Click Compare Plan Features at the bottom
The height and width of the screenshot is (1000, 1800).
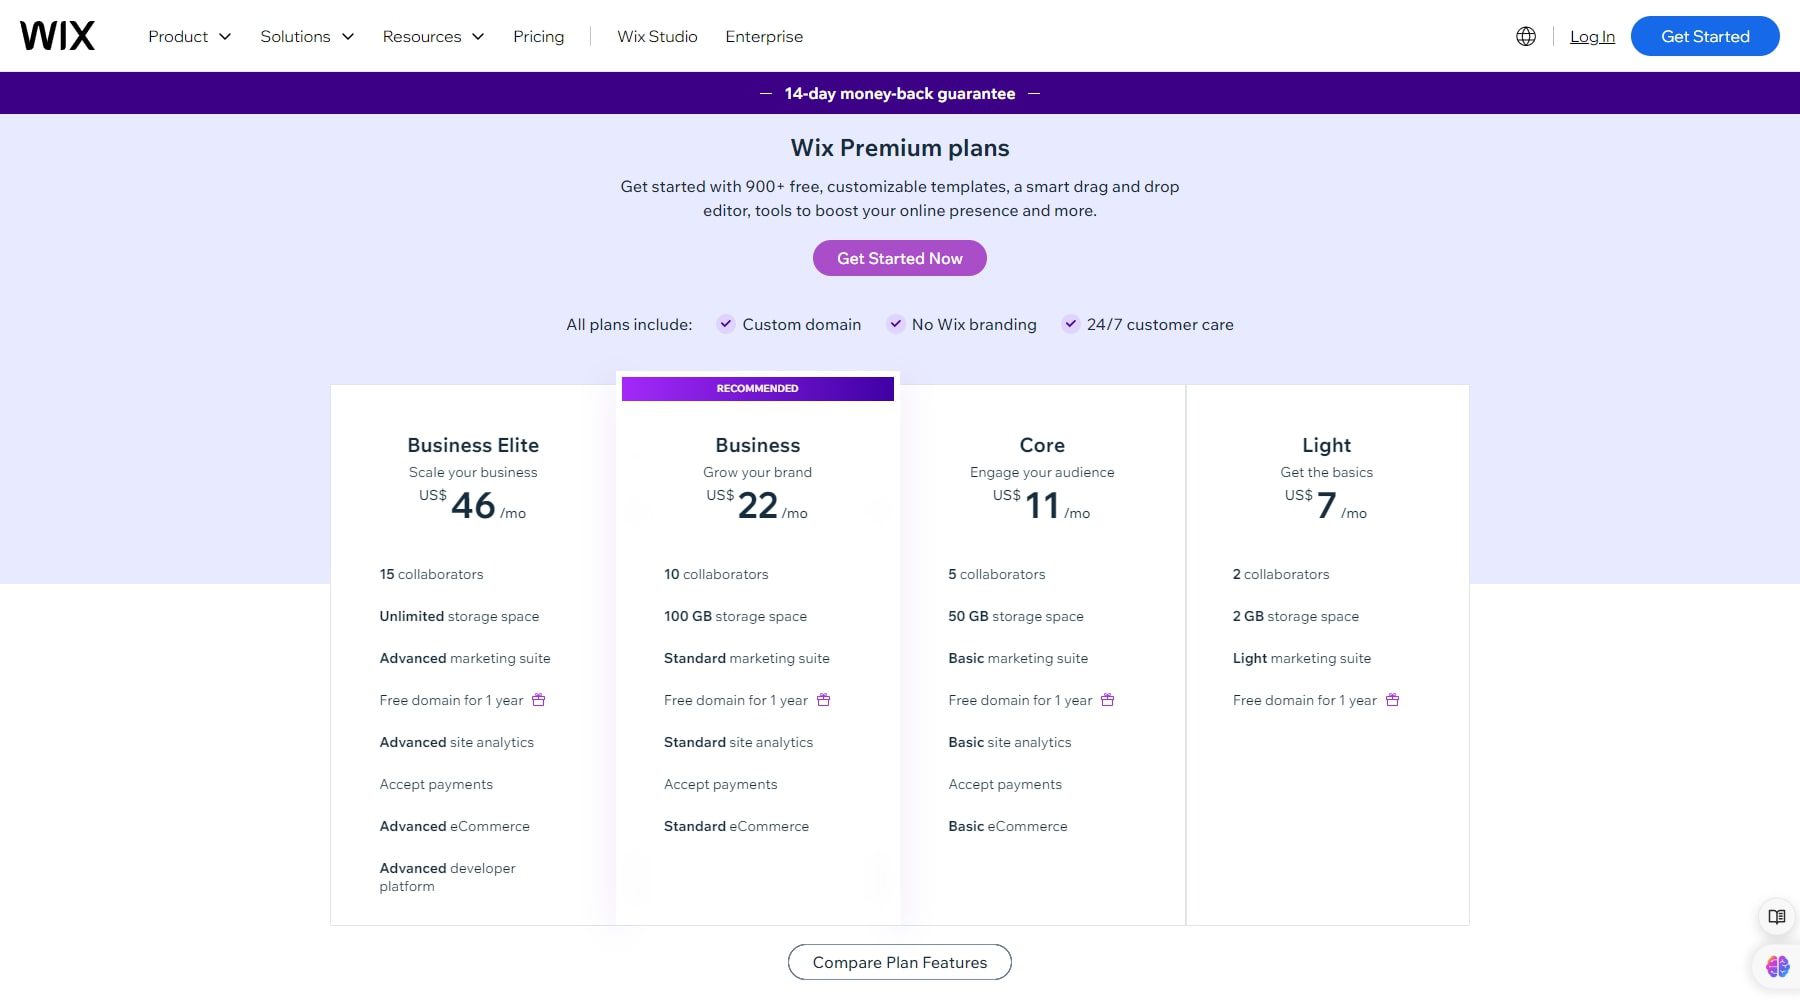point(899,962)
